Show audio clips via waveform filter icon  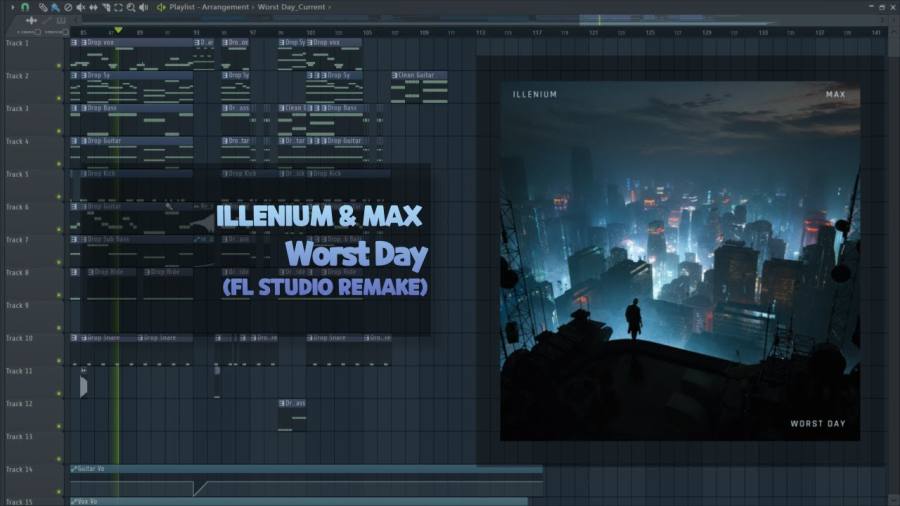[x=31, y=20]
